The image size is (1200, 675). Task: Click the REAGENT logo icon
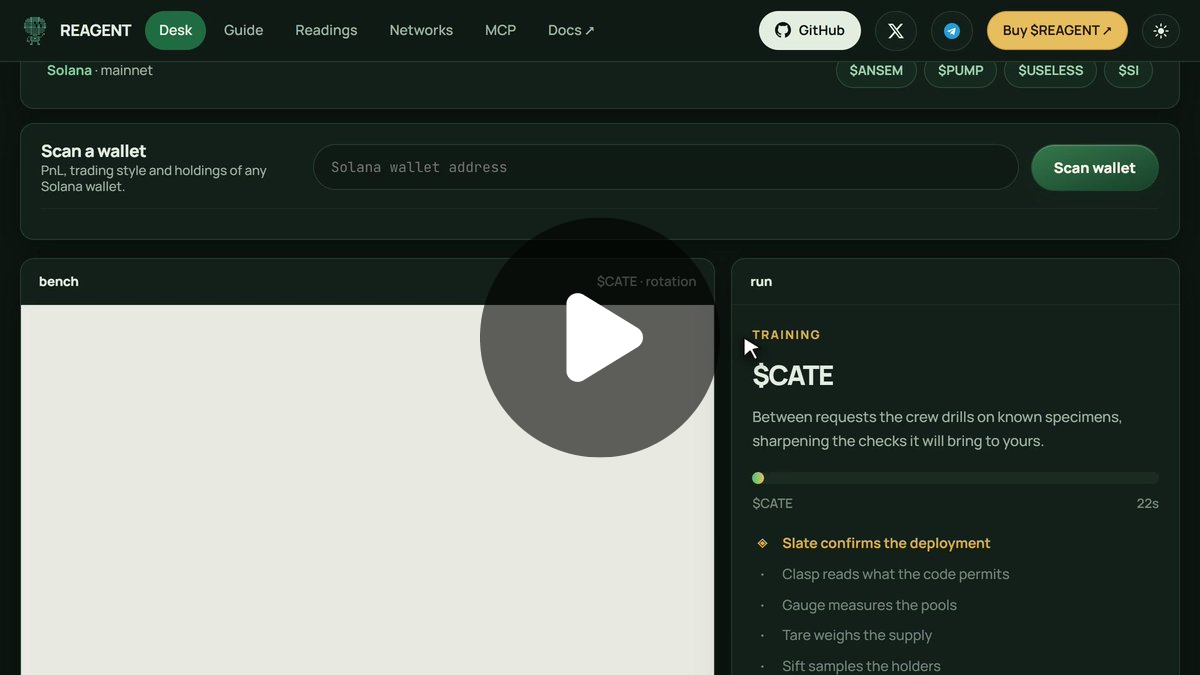coord(35,31)
